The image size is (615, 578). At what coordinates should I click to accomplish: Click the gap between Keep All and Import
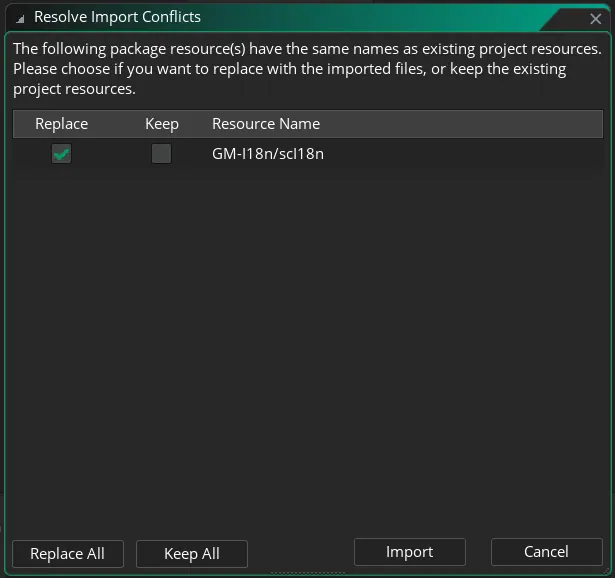click(300, 553)
